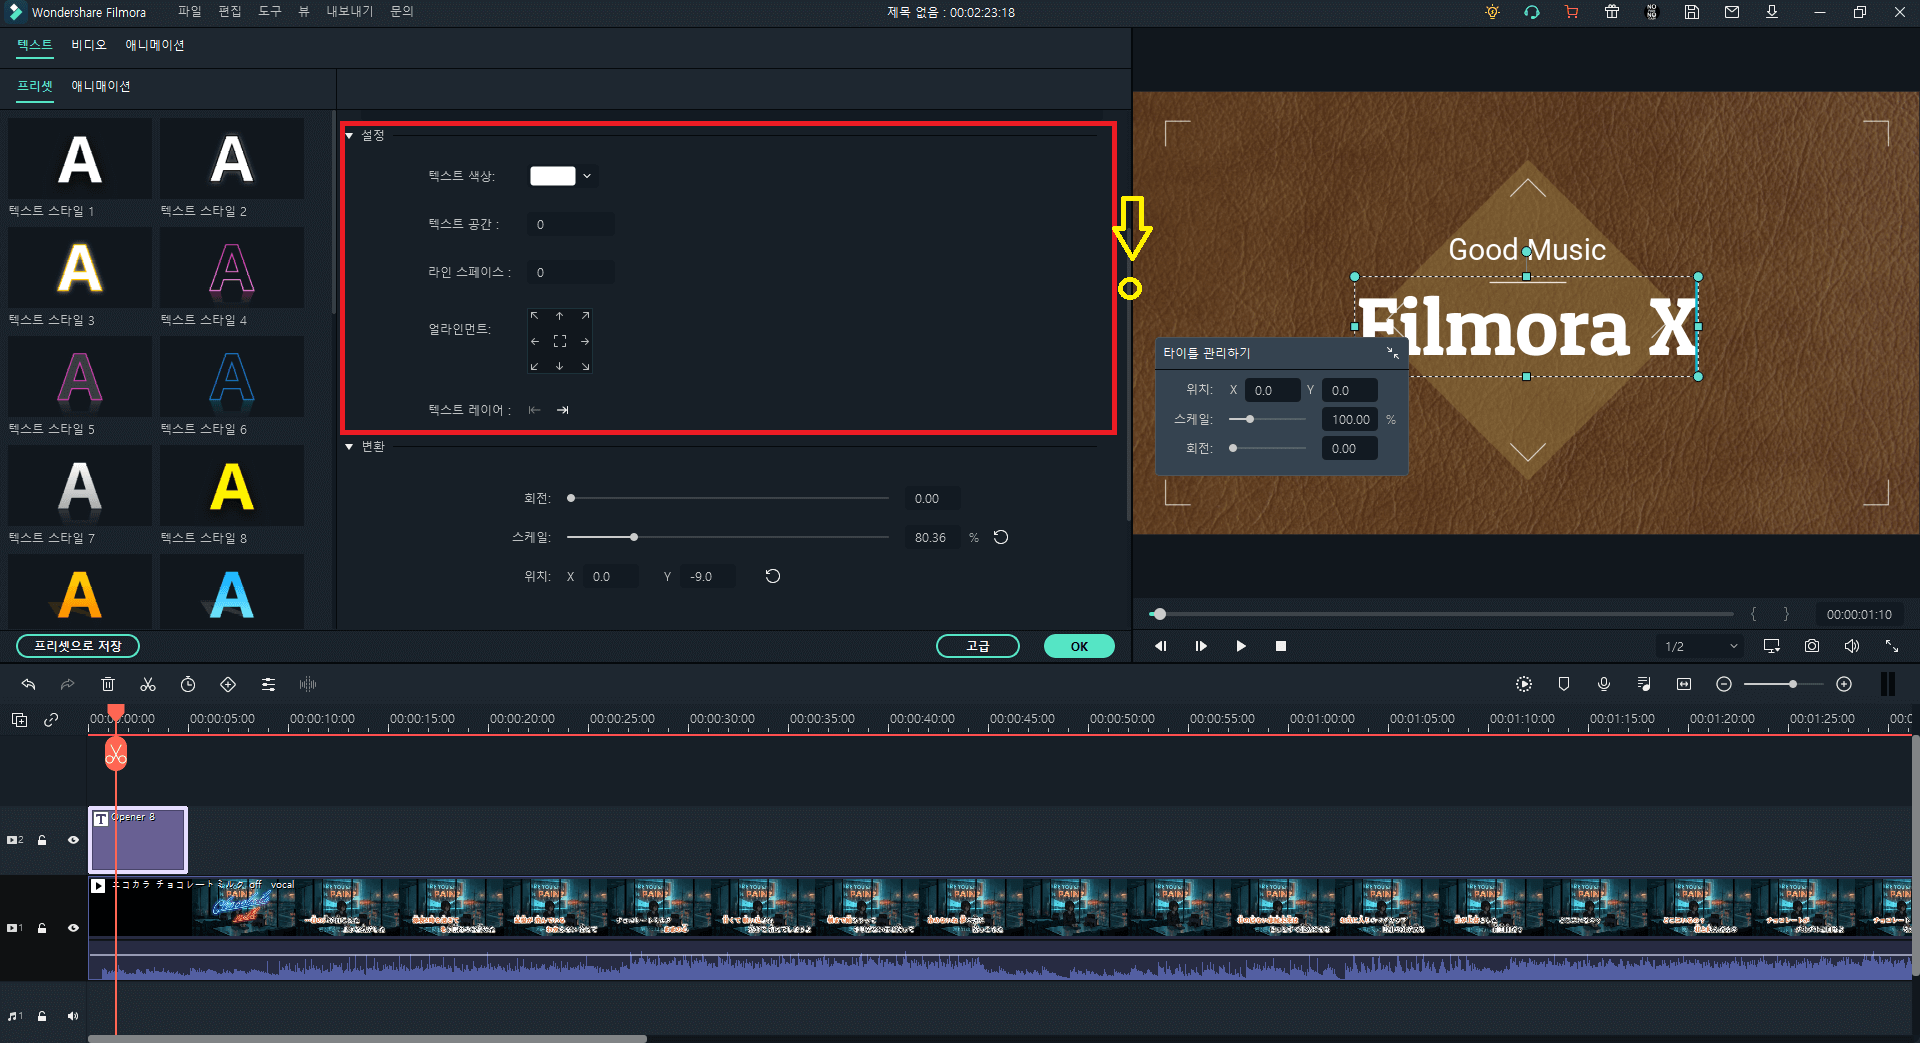The width and height of the screenshot is (1920, 1043).
Task: Switch to top 애니메이션 tab
Action: click(154, 45)
